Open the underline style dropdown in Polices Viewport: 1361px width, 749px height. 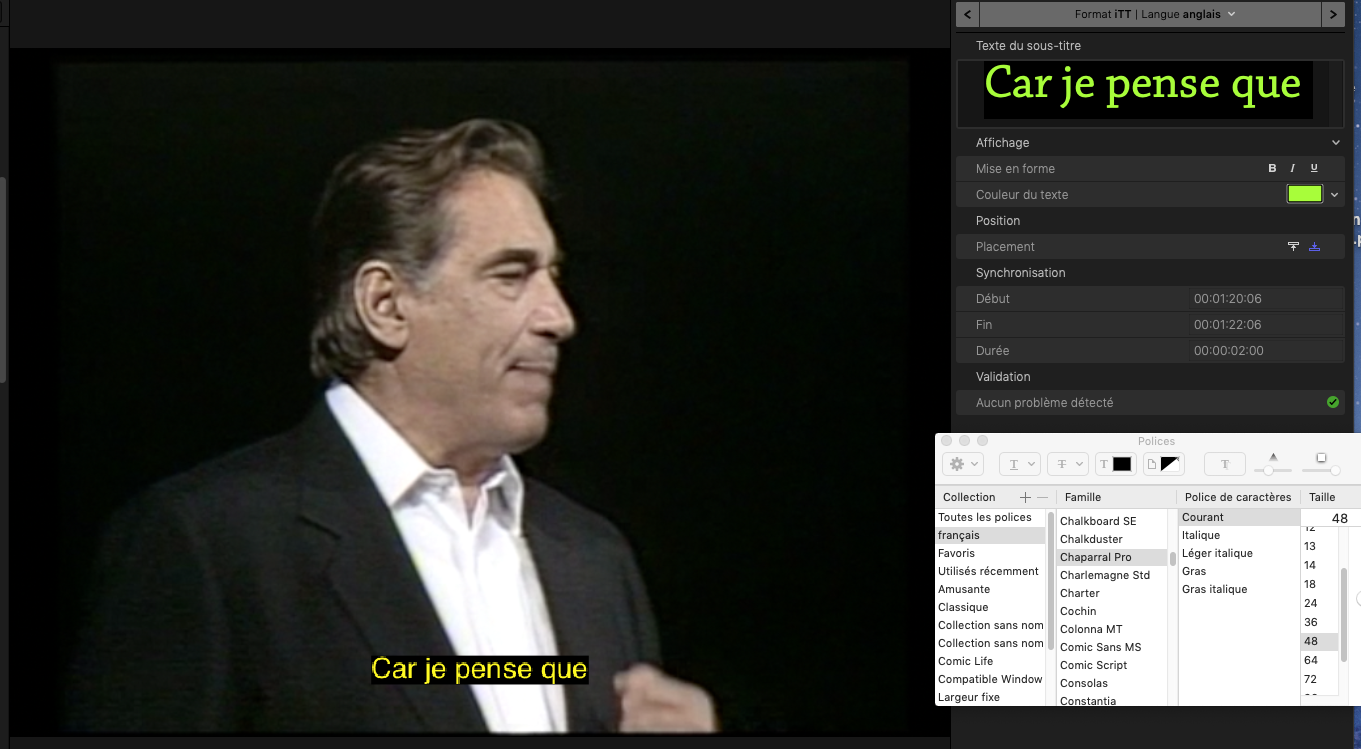tap(1020, 464)
